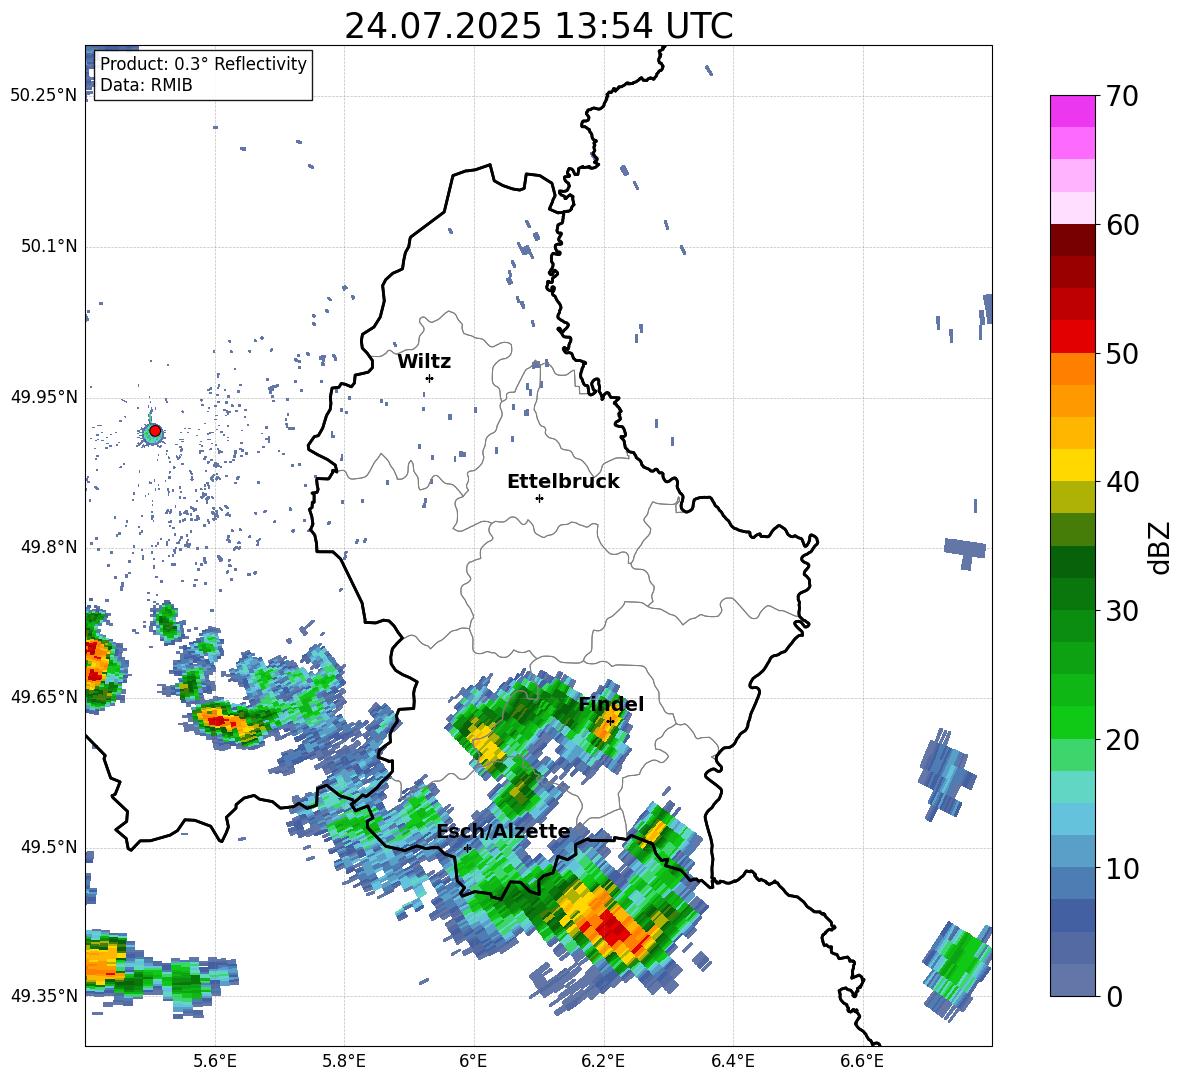Click the Wiltz station cross marker

pyautogui.click(x=429, y=378)
